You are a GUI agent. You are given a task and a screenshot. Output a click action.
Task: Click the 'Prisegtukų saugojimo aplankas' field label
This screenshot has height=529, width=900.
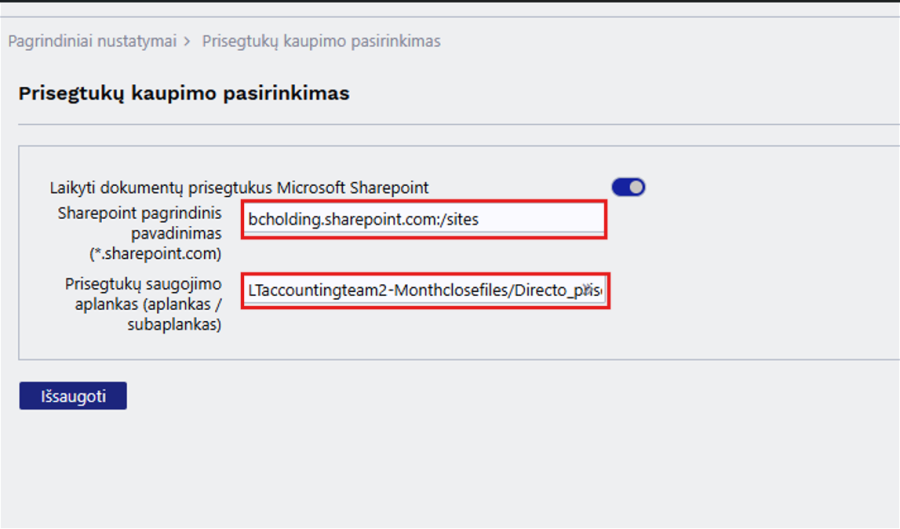[143, 285]
